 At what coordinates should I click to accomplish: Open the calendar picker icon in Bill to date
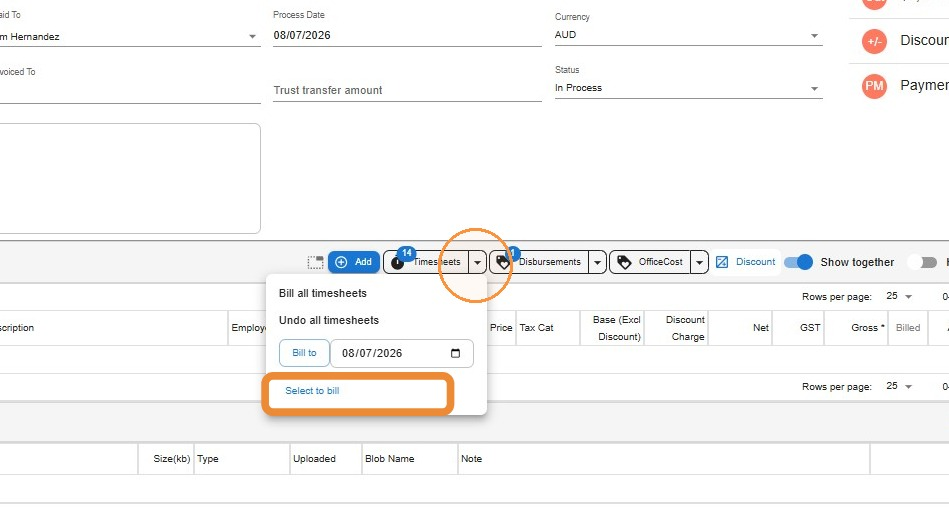pos(456,353)
